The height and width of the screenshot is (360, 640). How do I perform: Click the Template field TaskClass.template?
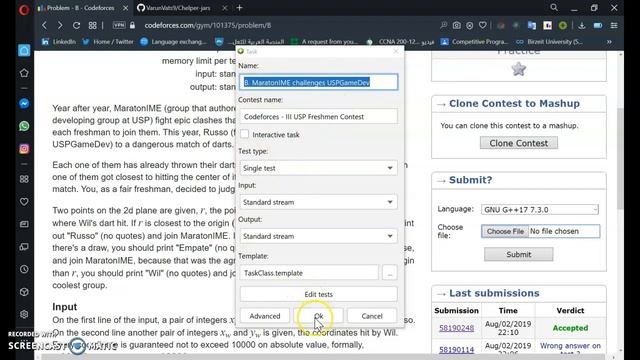(309, 273)
